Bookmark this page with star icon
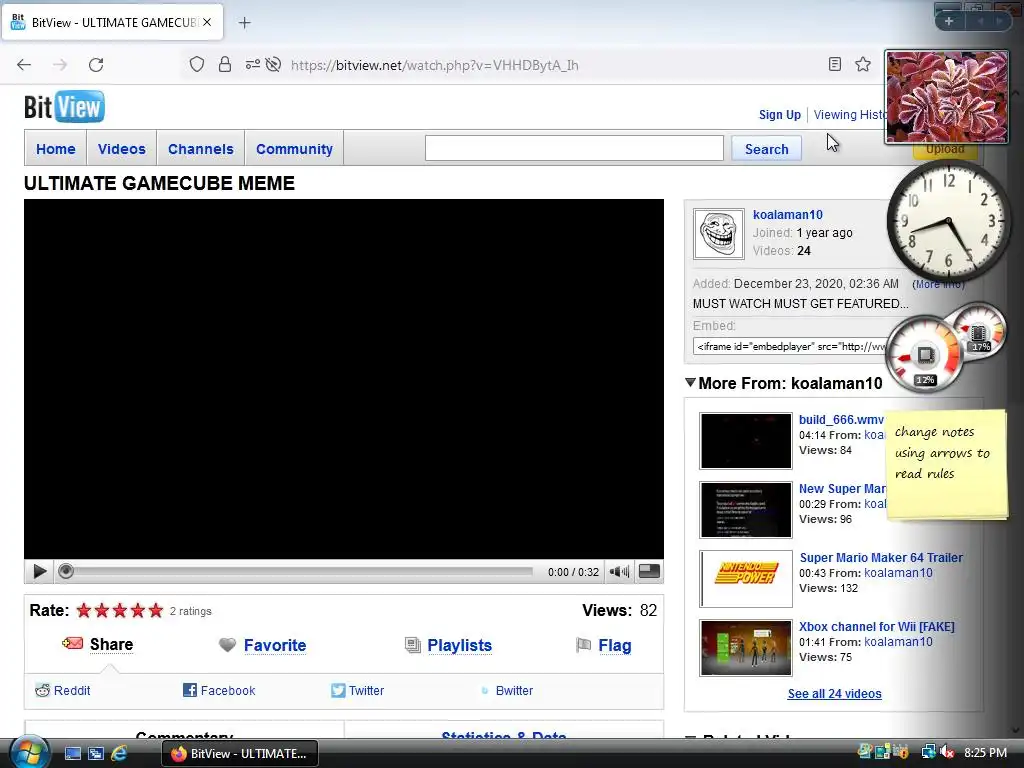1024x768 pixels. pos(863,64)
